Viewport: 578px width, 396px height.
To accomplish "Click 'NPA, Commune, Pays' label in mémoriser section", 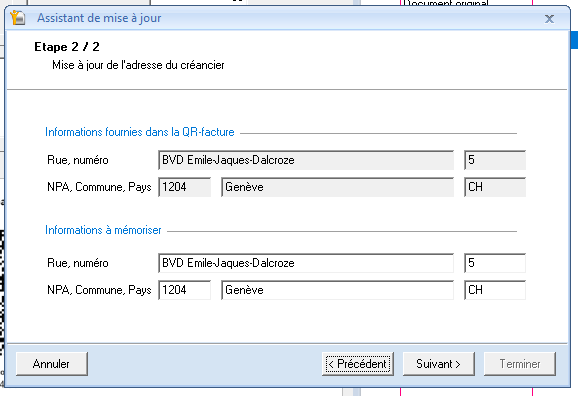I will point(99,290).
